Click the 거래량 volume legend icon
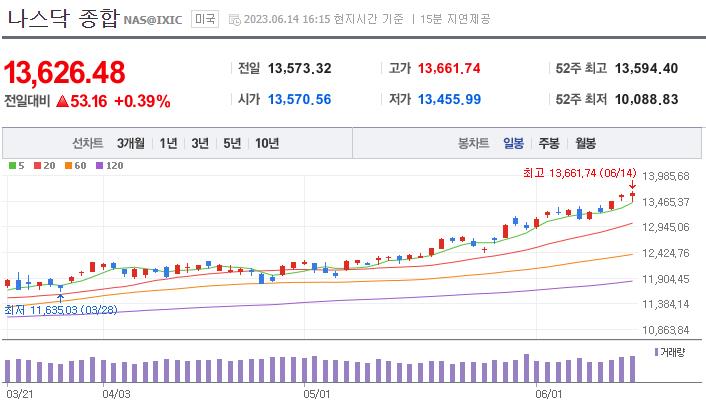 [x=656, y=352]
